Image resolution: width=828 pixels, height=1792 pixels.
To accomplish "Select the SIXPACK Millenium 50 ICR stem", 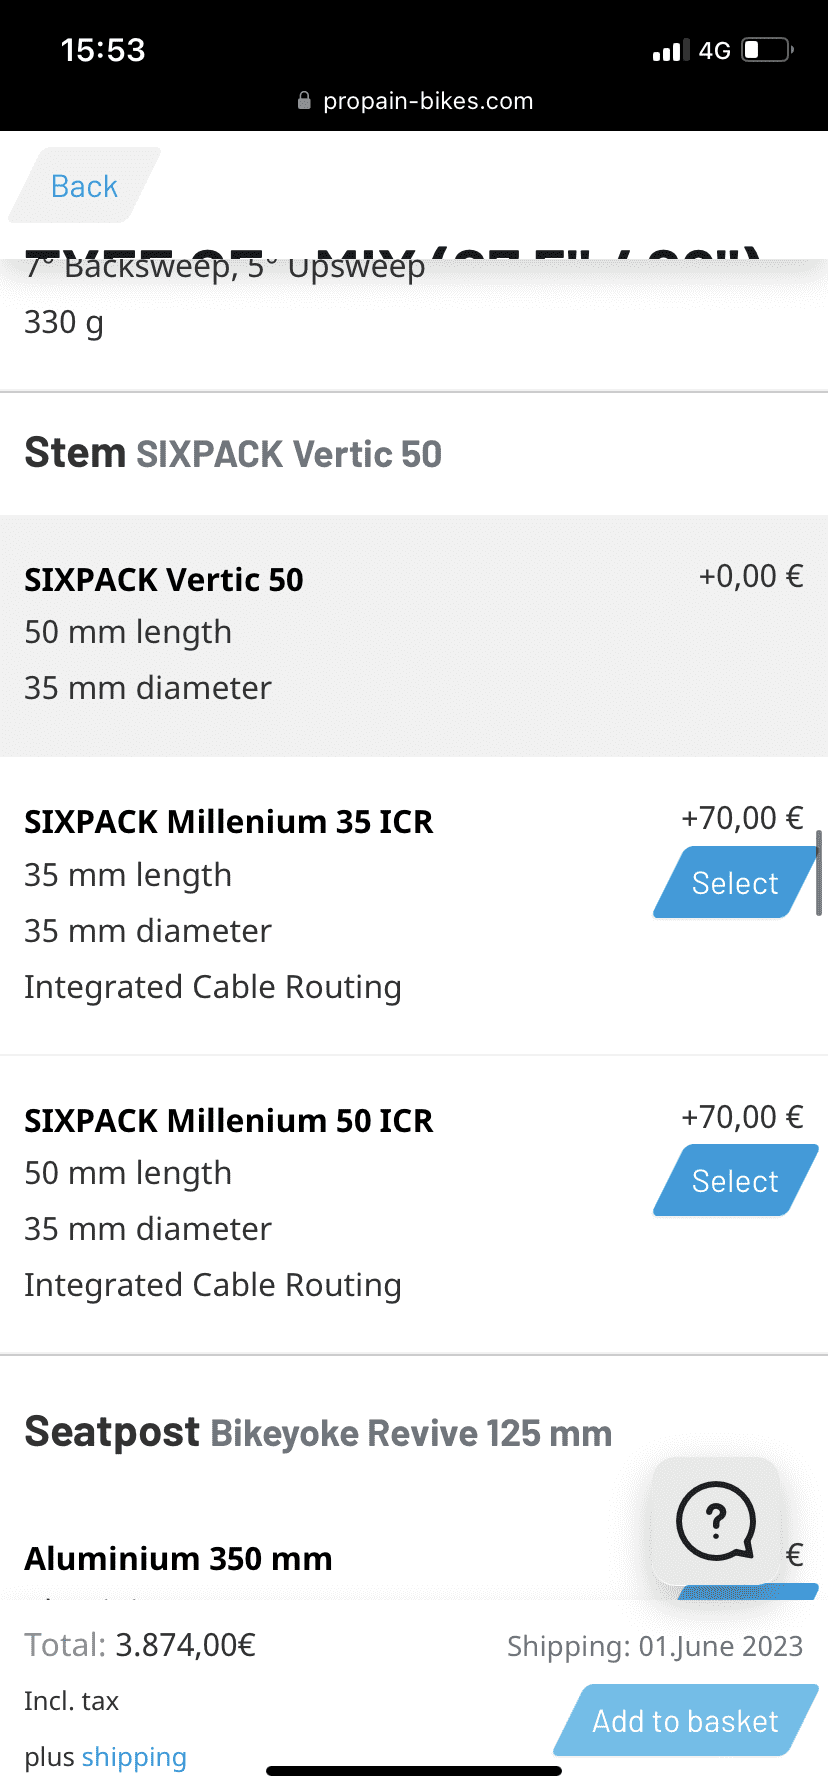I will tap(735, 1181).
